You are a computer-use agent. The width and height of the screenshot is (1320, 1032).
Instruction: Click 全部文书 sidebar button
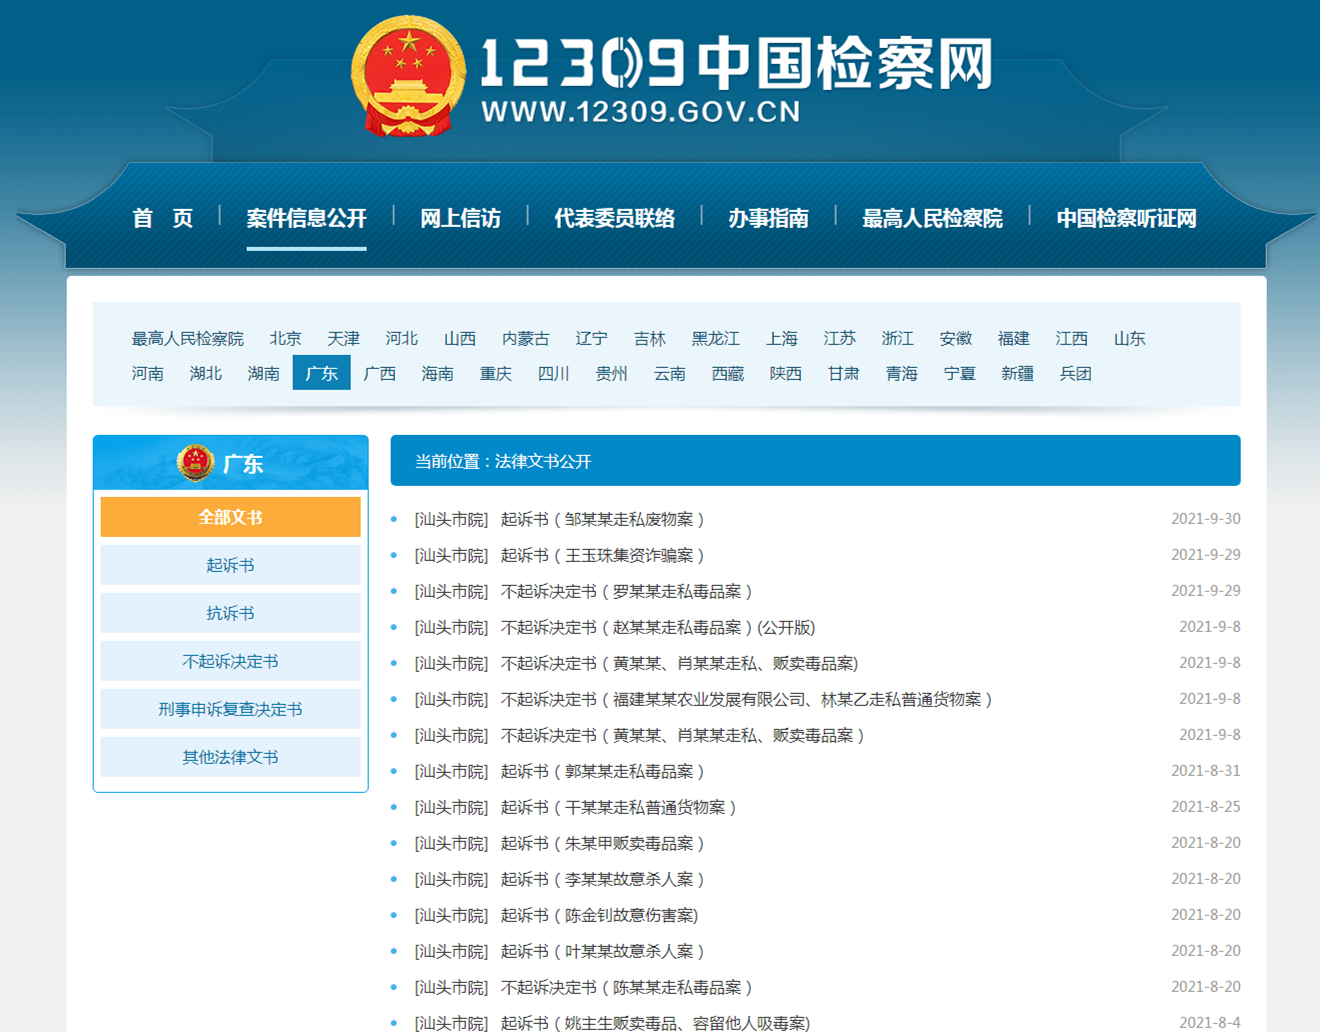(x=231, y=517)
